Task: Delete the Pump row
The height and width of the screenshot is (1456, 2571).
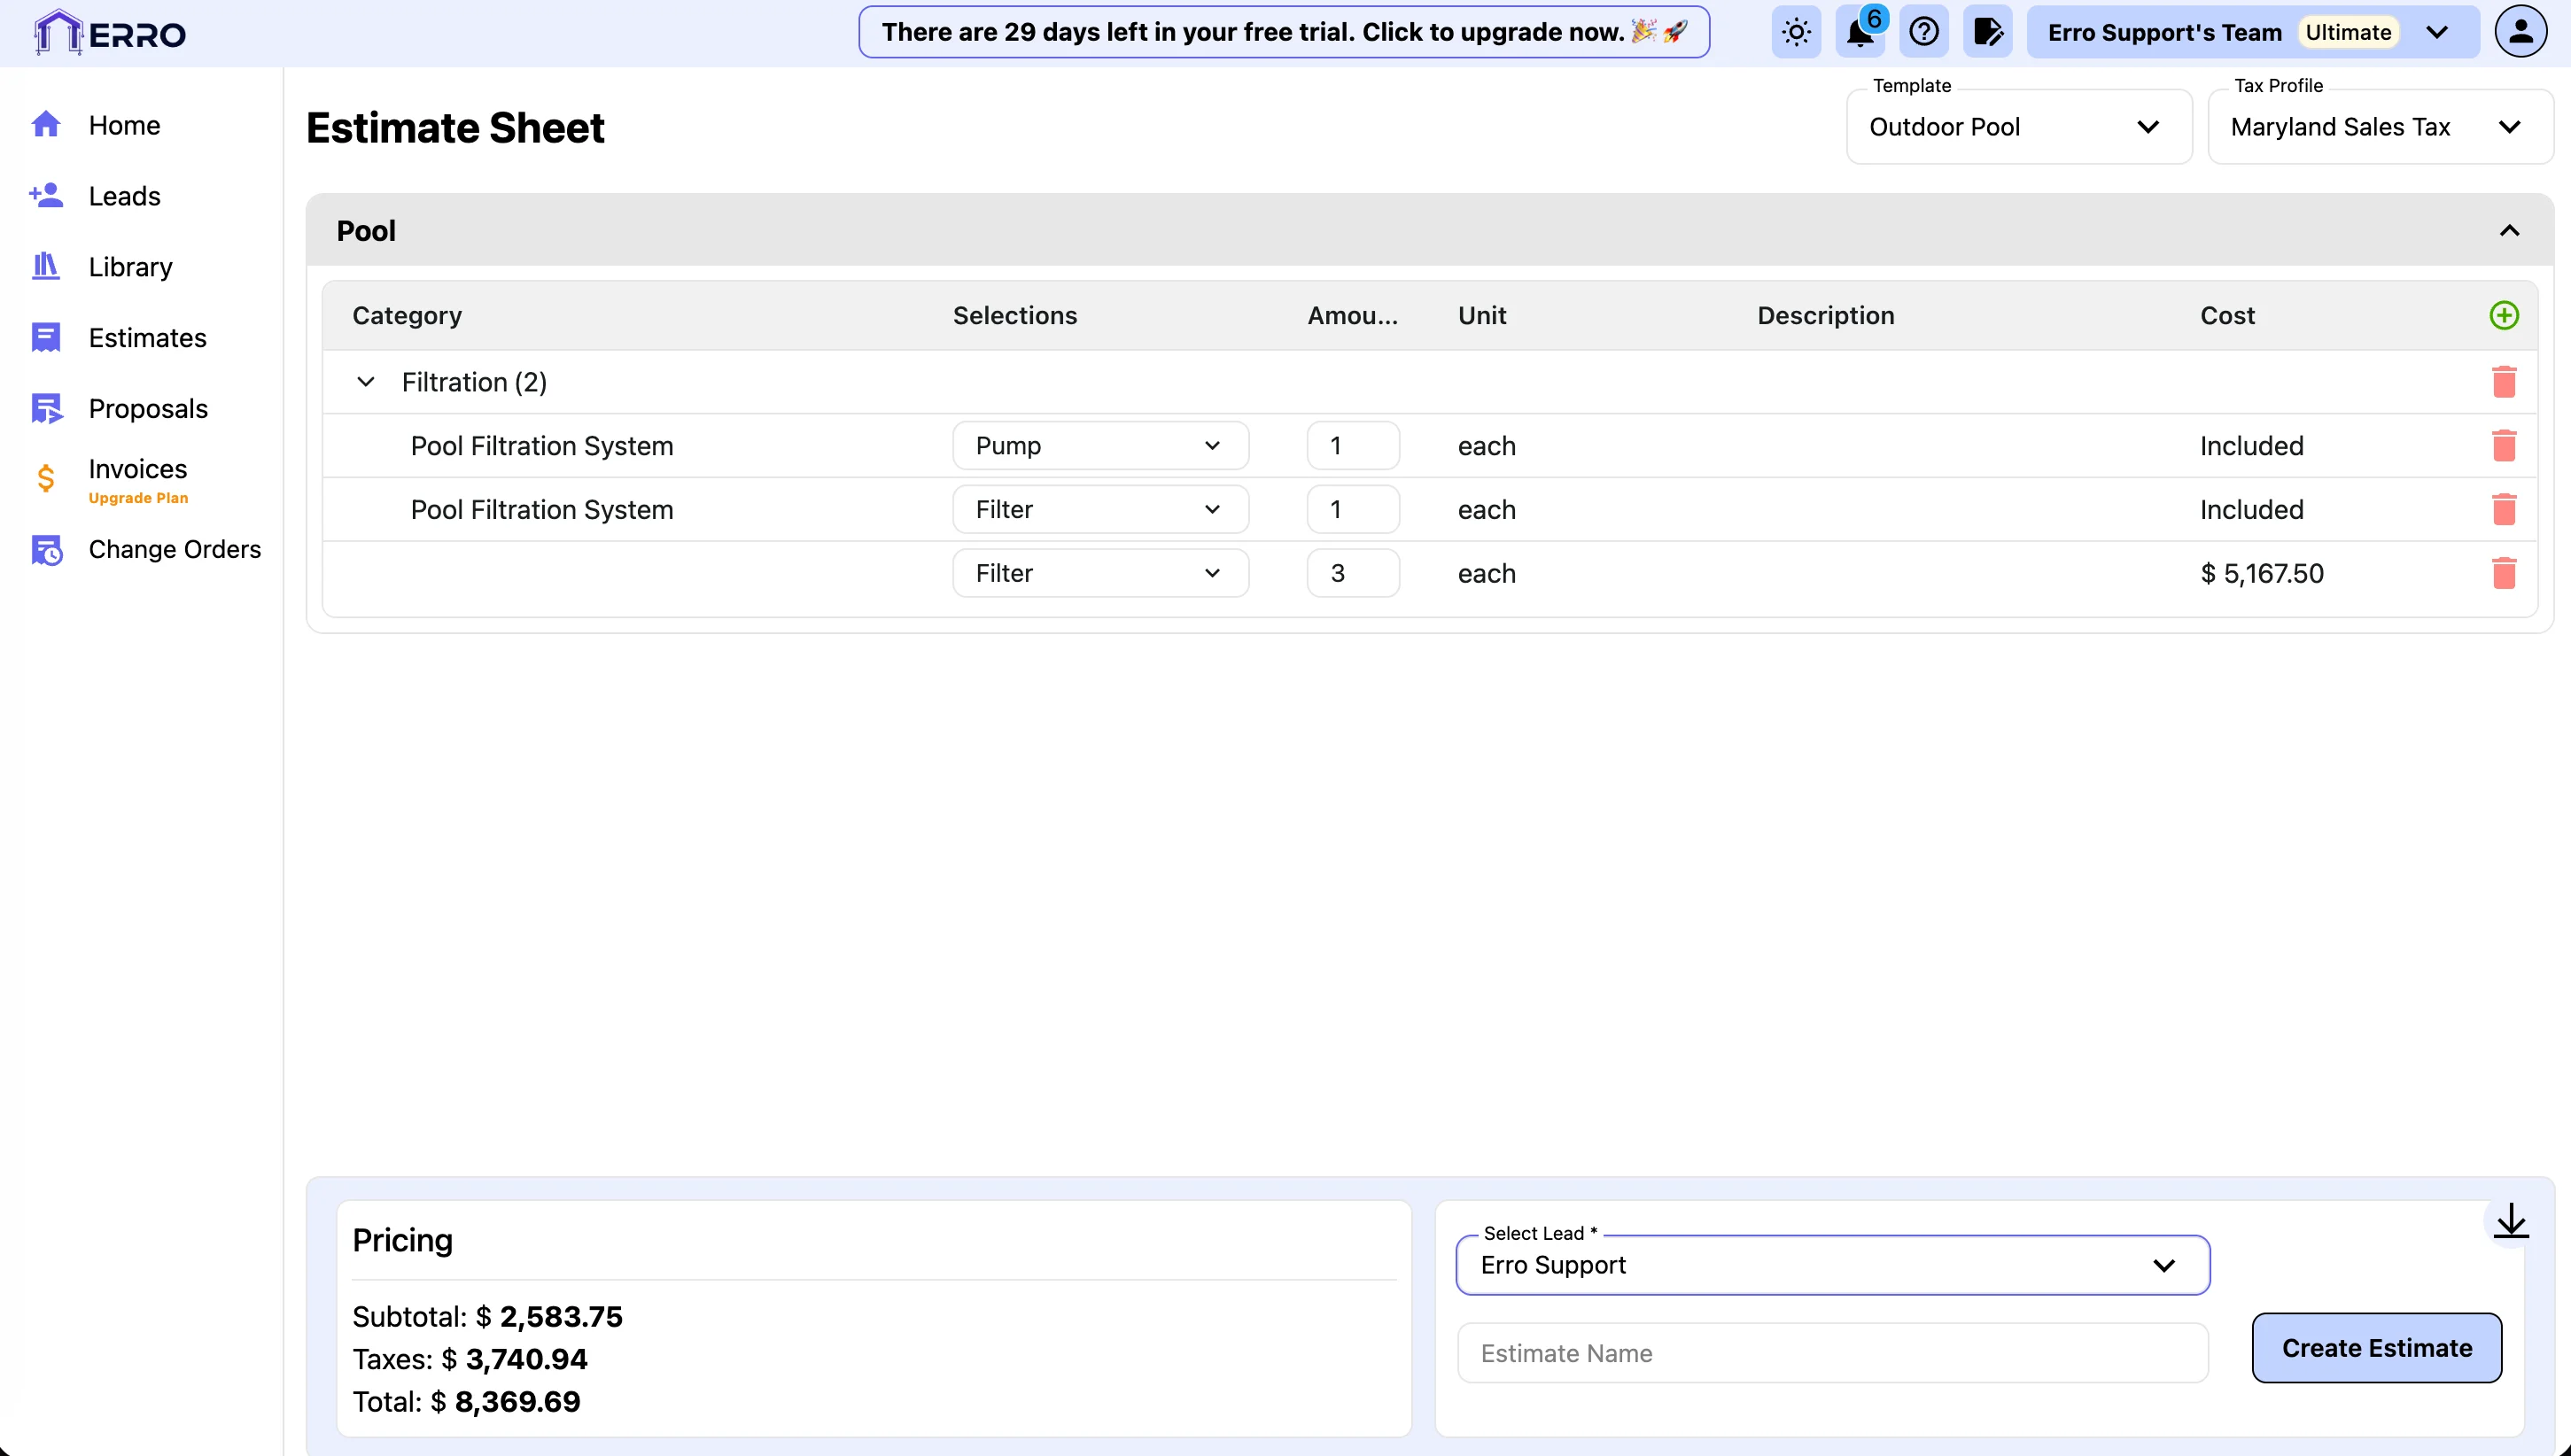Action: tap(2503, 445)
